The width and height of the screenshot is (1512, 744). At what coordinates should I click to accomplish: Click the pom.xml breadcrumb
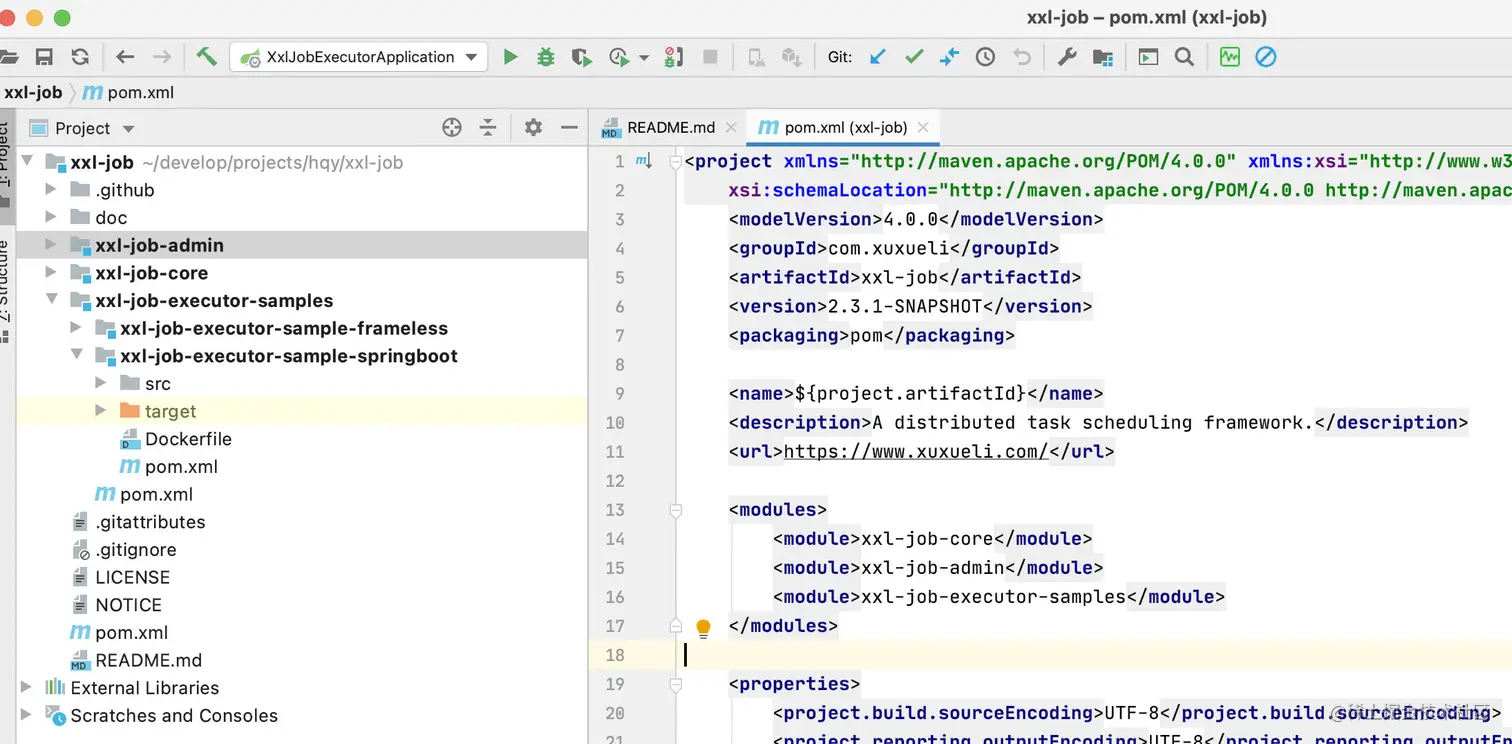click(x=128, y=92)
